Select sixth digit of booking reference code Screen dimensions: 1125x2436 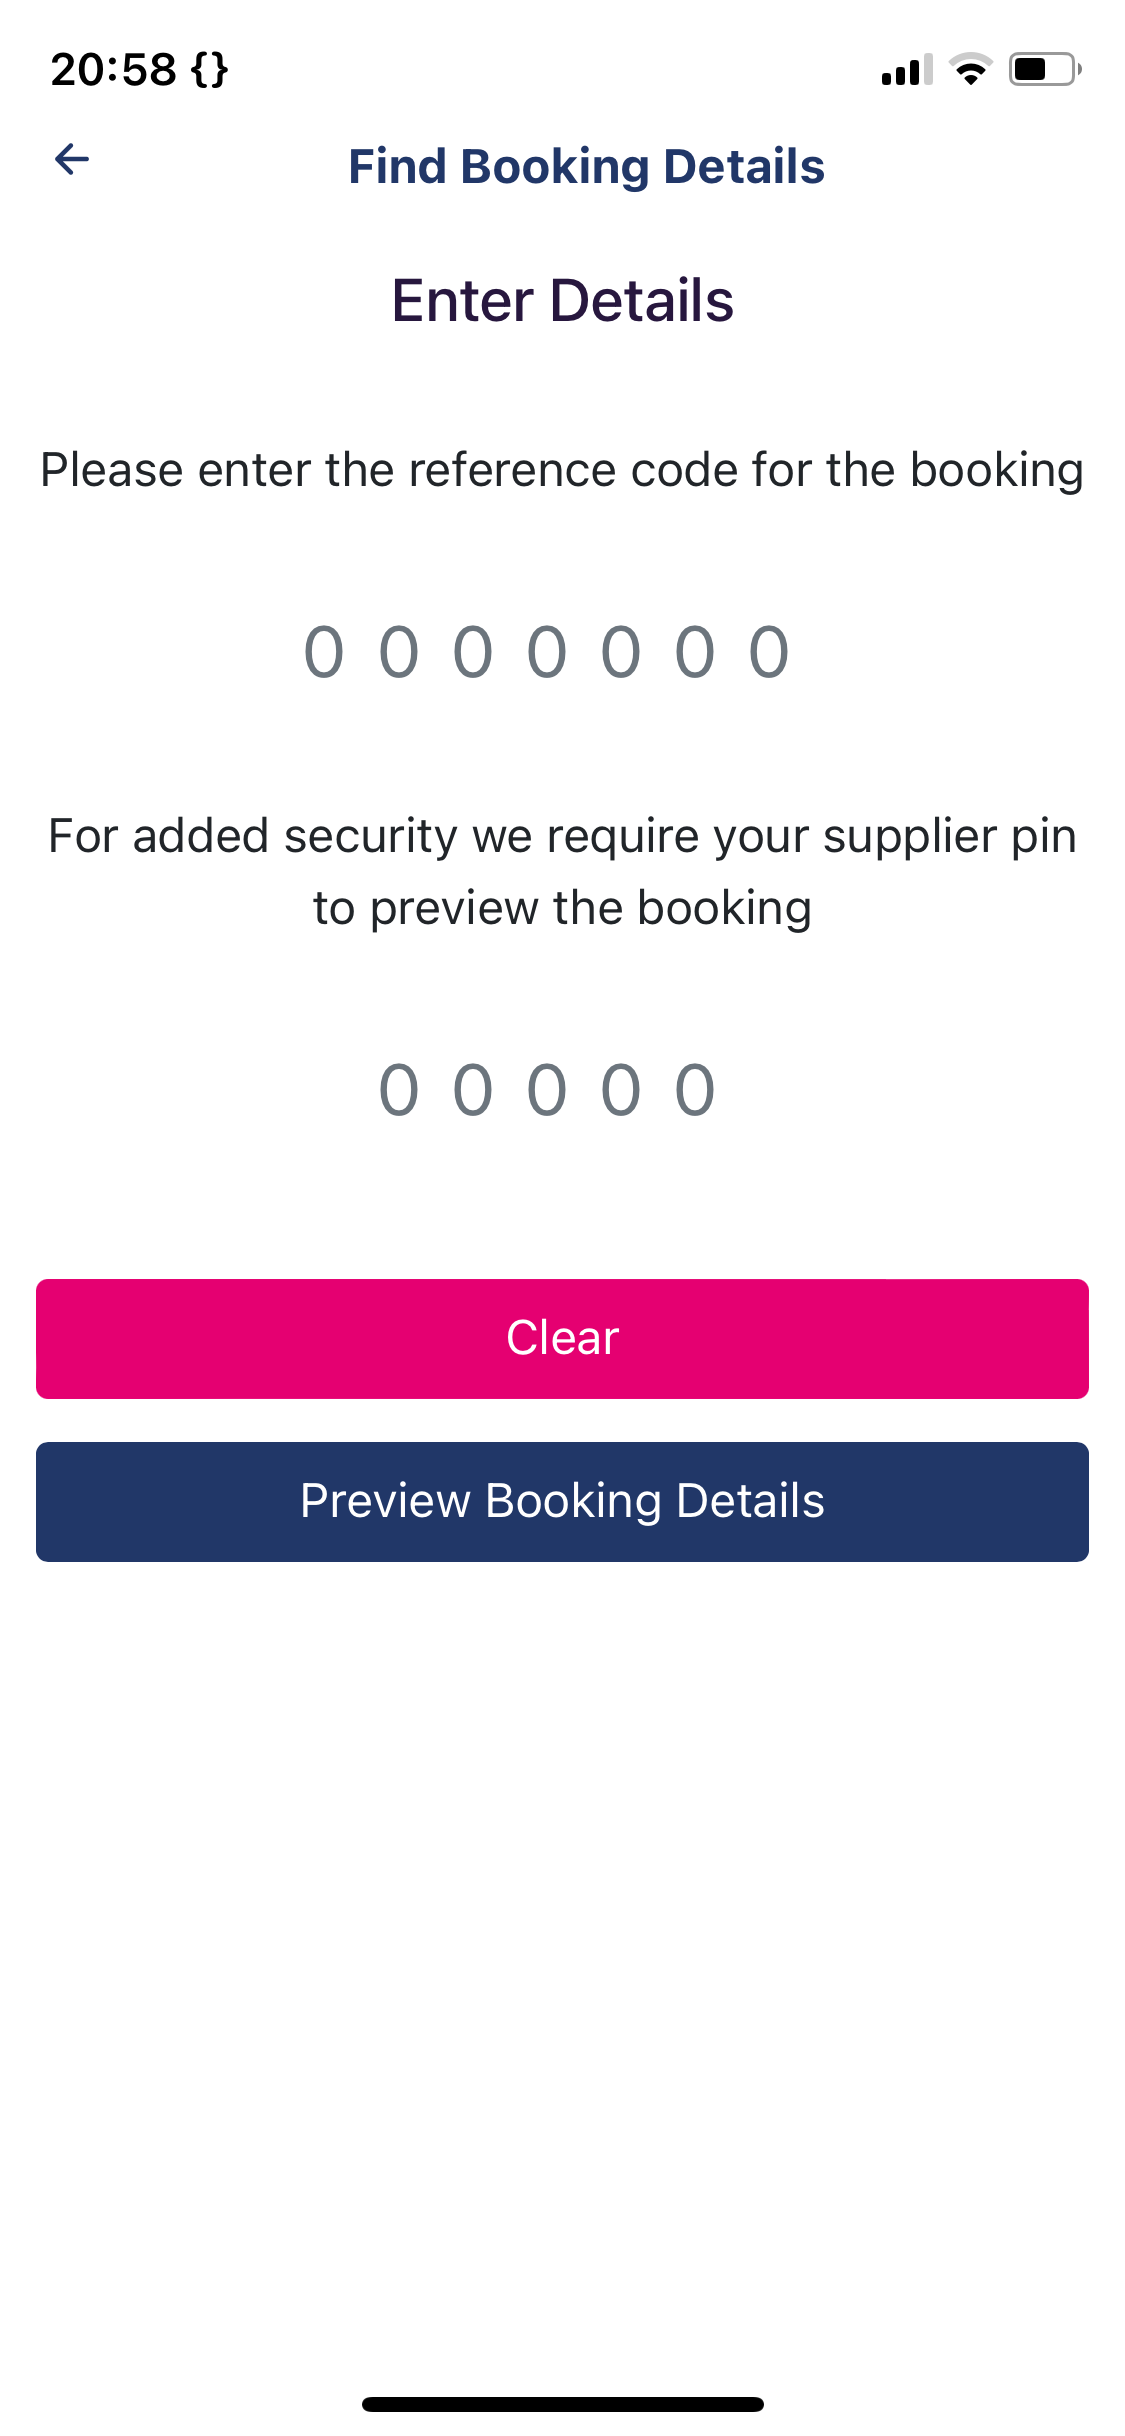(x=695, y=652)
